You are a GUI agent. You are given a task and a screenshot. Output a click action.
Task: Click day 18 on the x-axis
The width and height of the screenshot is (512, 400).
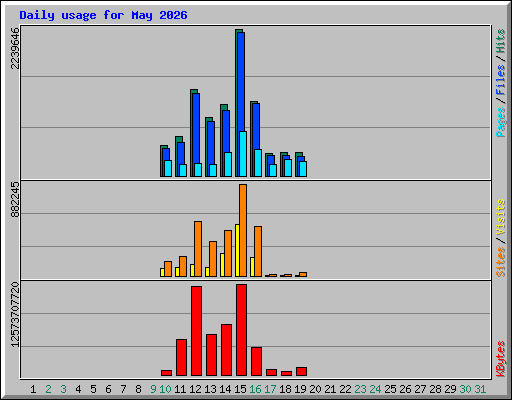(x=285, y=389)
